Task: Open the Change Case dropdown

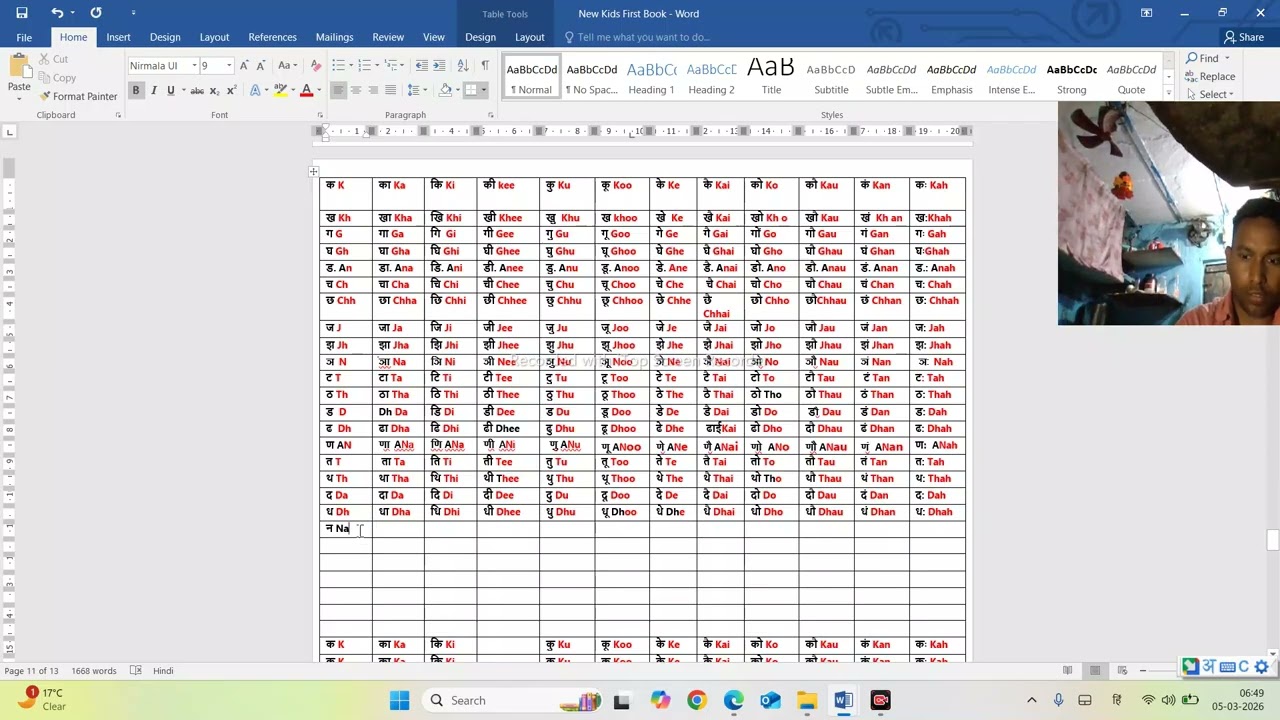Action: [287, 66]
